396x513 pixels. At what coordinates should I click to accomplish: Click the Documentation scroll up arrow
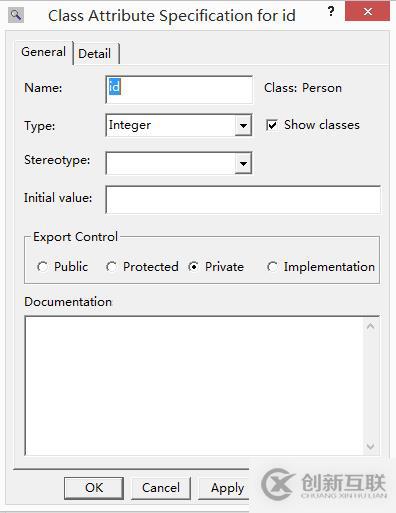[370, 326]
